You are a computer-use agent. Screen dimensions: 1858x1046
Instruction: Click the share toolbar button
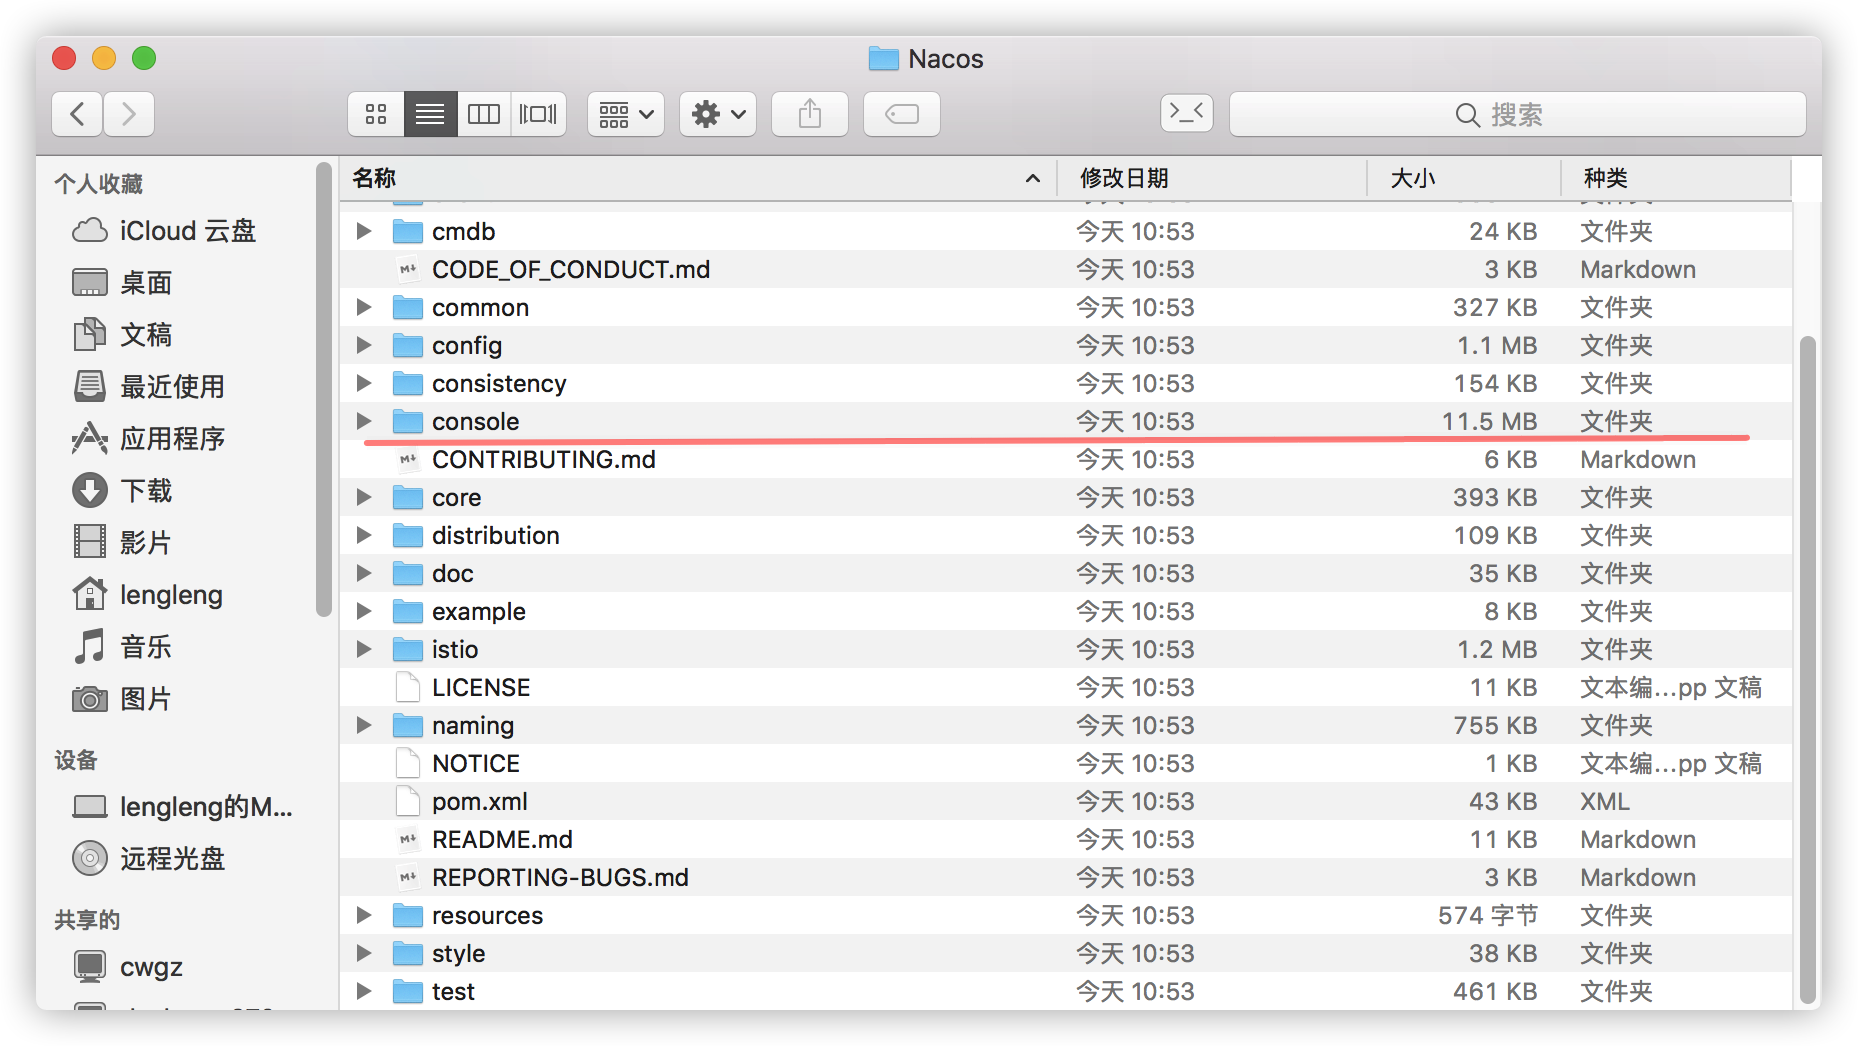[x=810, y=114]
